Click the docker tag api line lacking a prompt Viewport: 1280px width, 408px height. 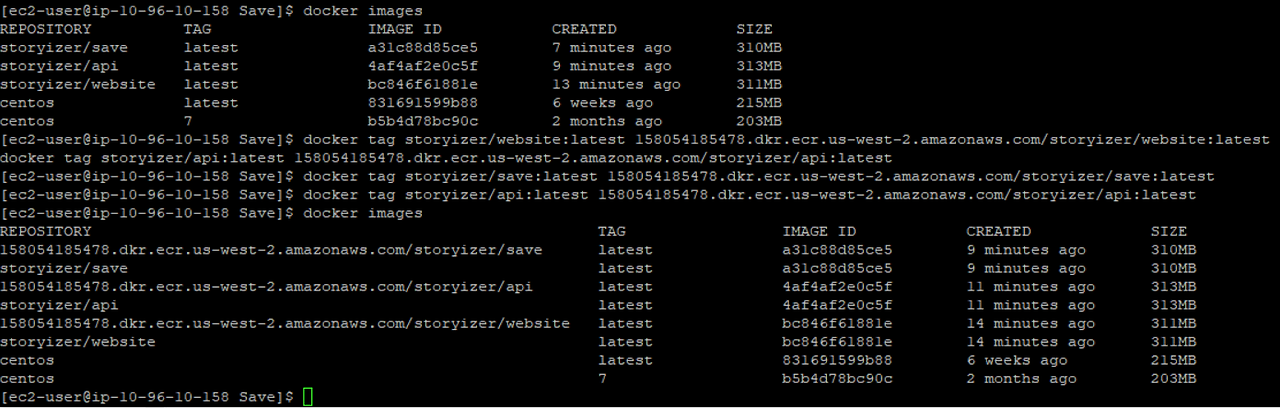[446, 158]
